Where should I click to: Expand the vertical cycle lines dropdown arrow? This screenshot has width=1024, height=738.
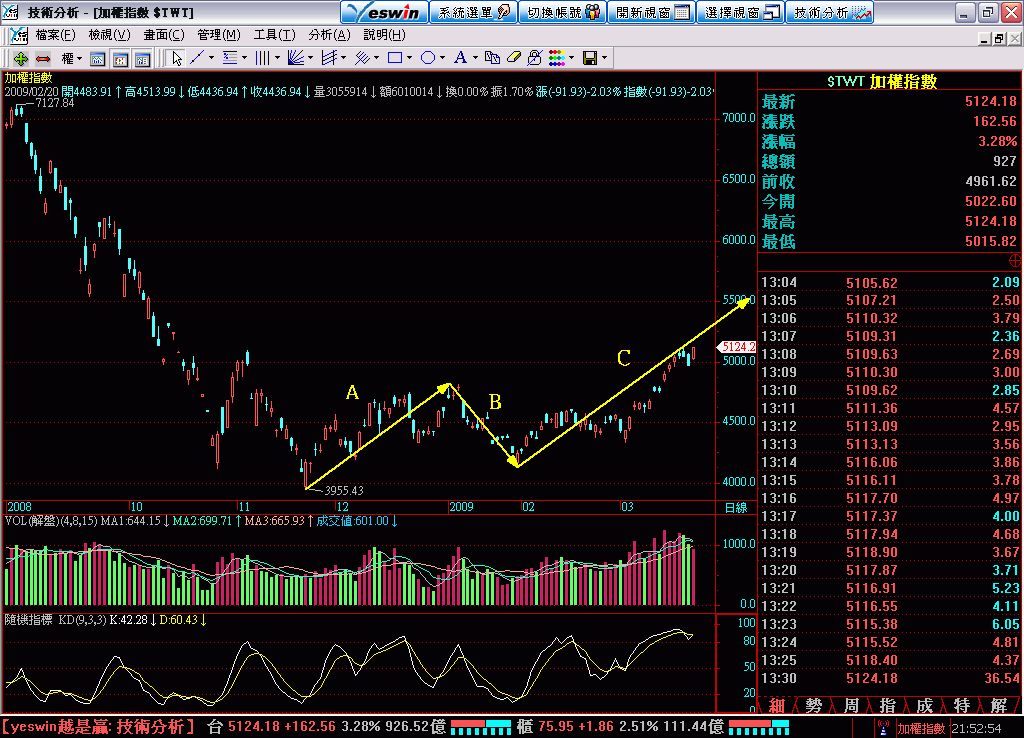[x=277, y=58]
